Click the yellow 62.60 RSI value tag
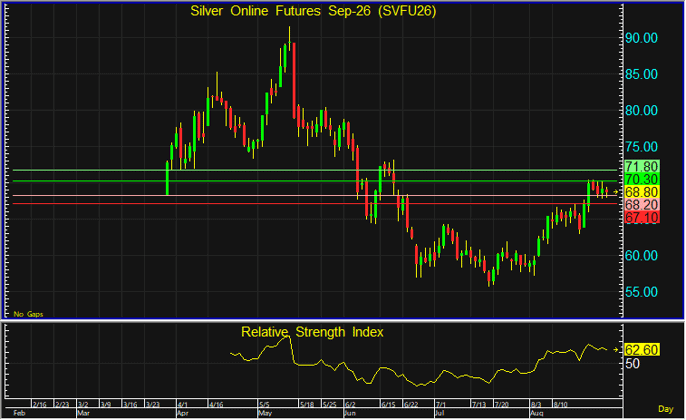 641,350
